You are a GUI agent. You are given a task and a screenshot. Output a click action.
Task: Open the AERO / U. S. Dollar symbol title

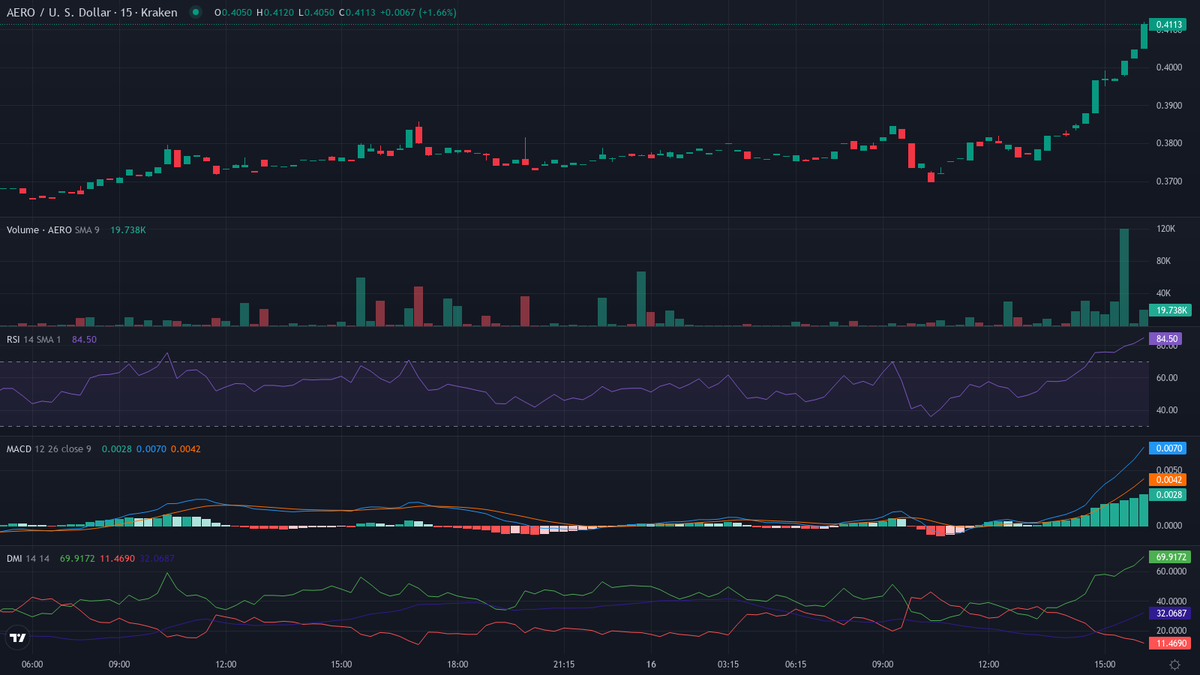(x=92, y=12)
